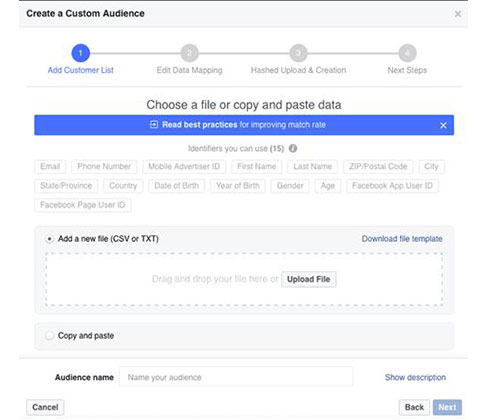Click the ZIP/Postal Code tag
Viewport: 487px width, 420px height.
click(x=378, y=166)
